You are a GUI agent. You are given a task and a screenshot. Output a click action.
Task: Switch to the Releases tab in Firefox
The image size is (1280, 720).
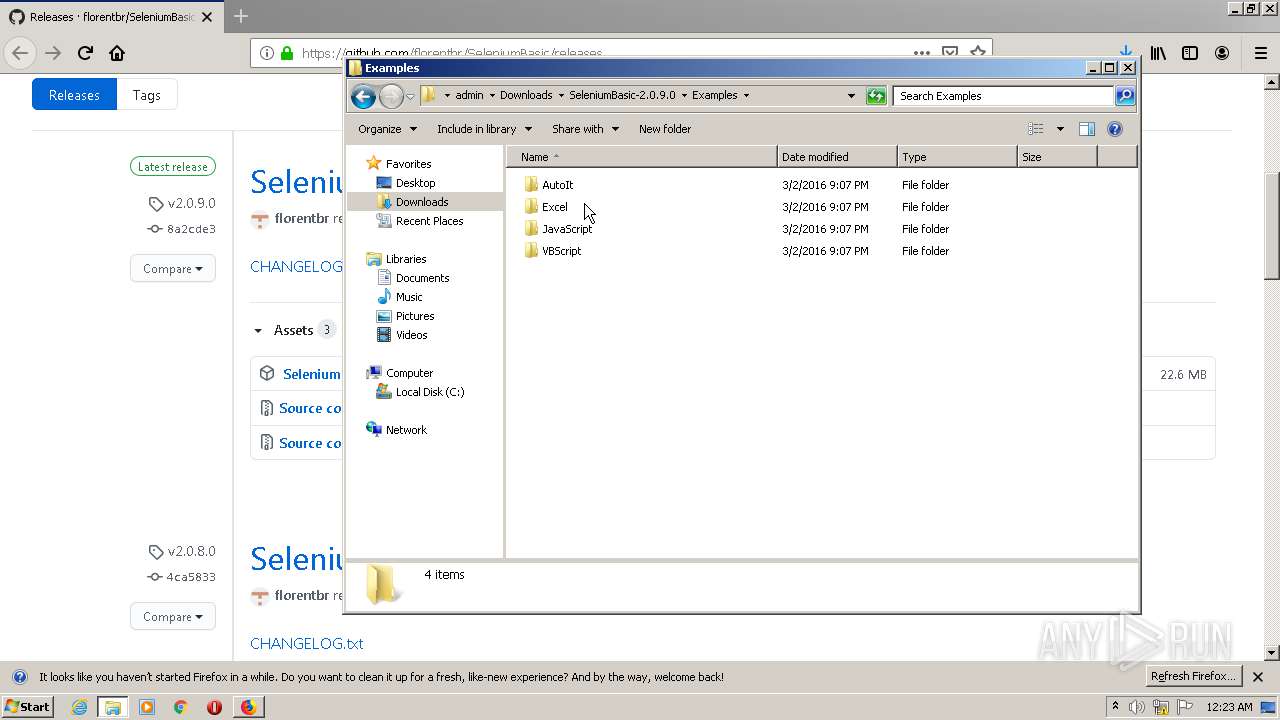point(74,95)
